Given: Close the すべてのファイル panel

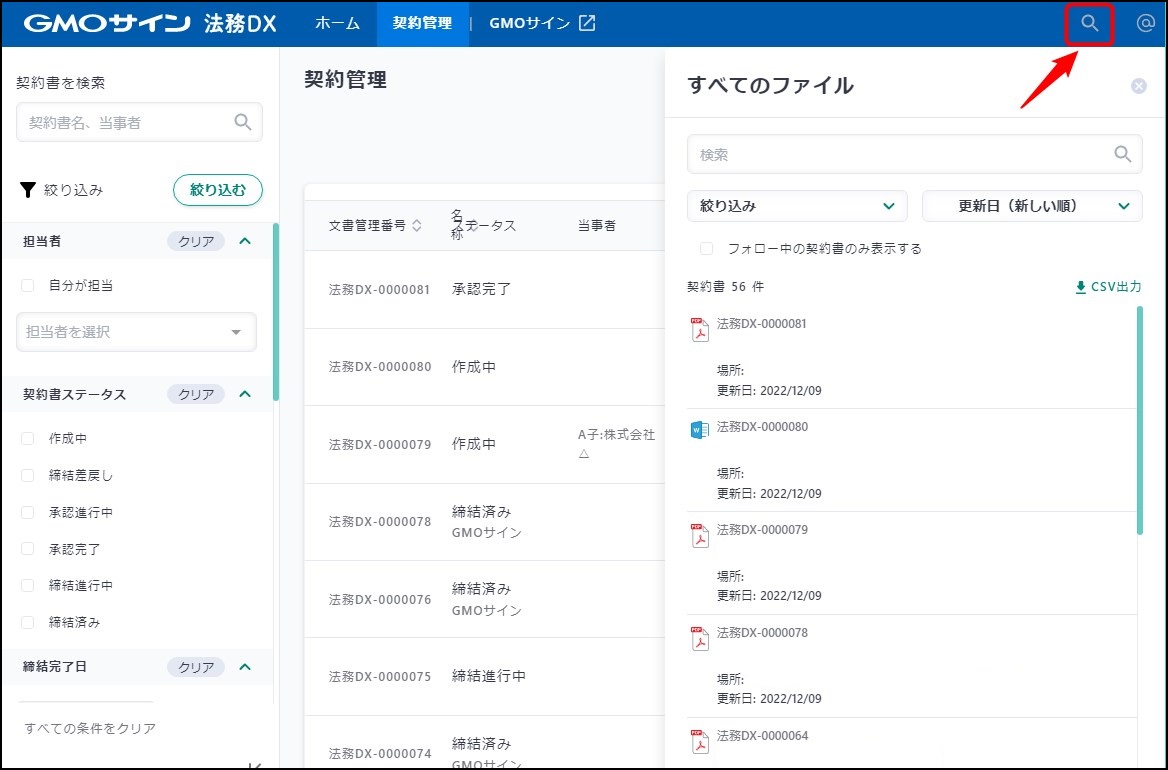Looking at the screenshot, I should pos(1139,86).
